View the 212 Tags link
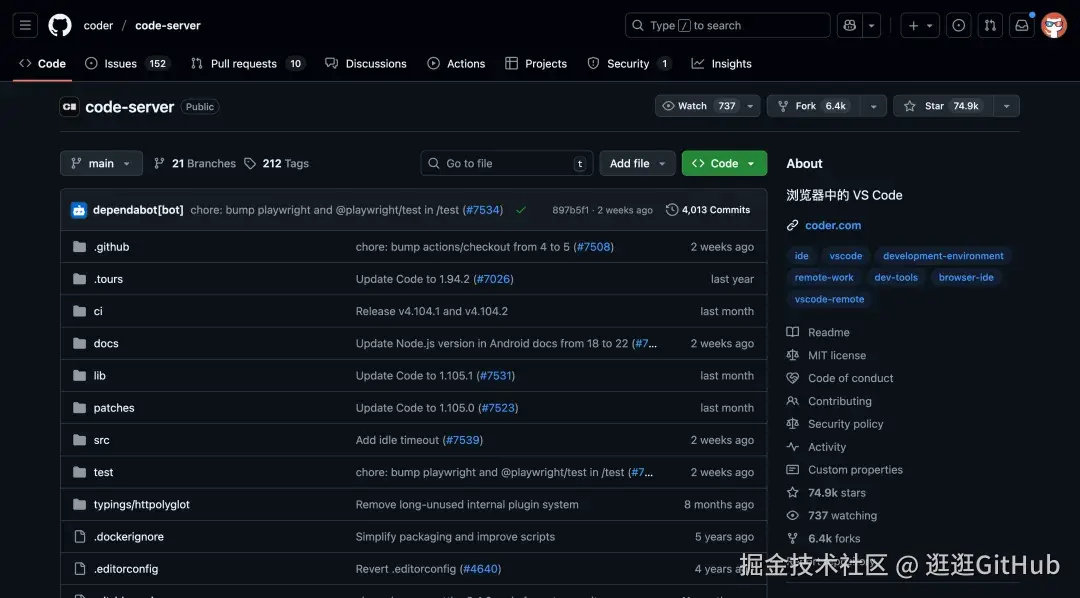Screen dimensions: 1080x598 tap(277, 163)
